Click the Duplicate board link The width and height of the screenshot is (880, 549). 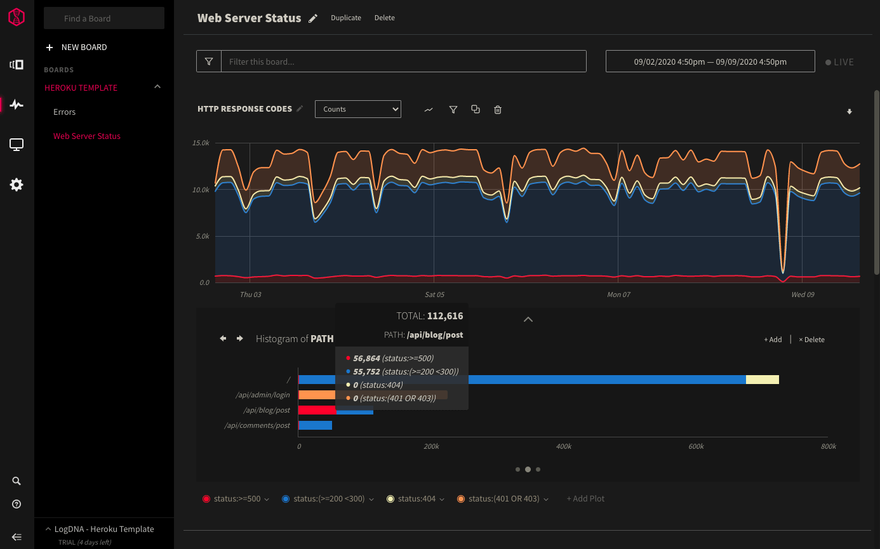click(346, 18)
